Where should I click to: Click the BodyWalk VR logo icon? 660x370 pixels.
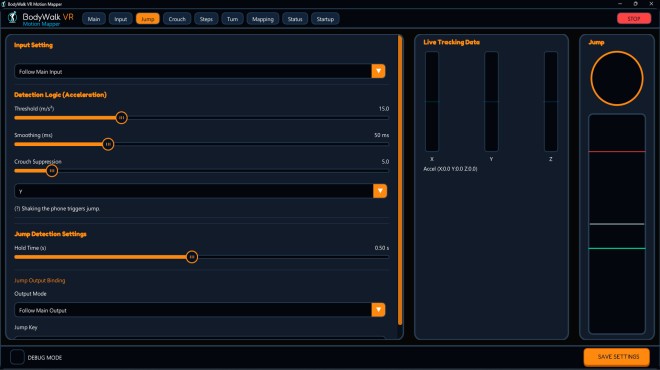point(13,18)
